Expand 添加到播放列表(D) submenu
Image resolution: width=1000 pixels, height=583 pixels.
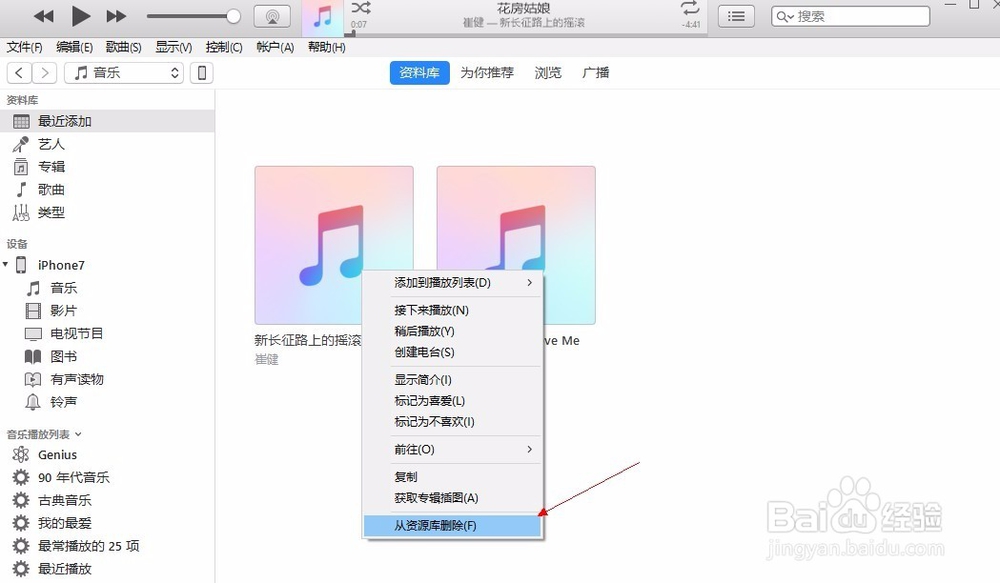point(453,283)
